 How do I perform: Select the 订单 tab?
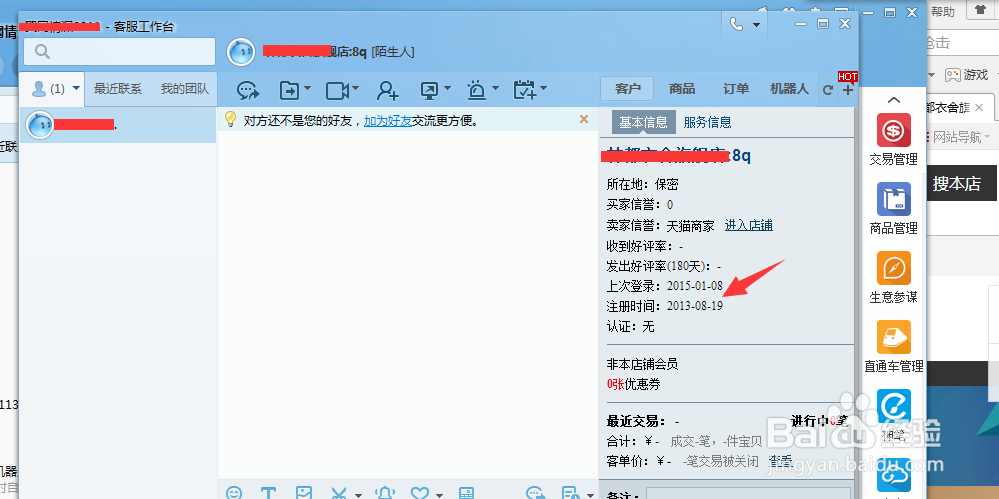click(x=736, y=89)
